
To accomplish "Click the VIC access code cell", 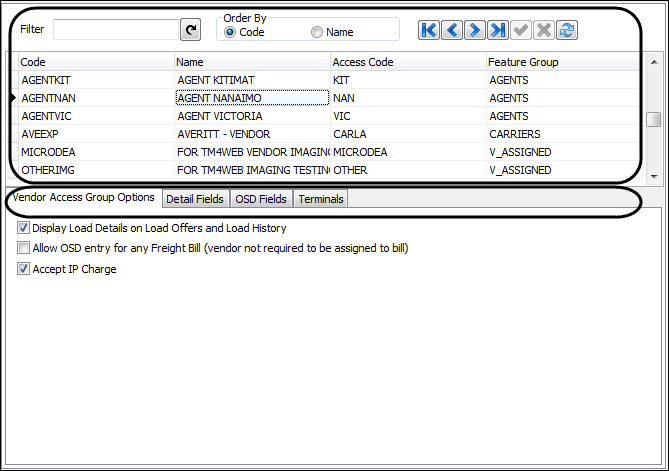I will pyautogui.click(x=408, y=116).
